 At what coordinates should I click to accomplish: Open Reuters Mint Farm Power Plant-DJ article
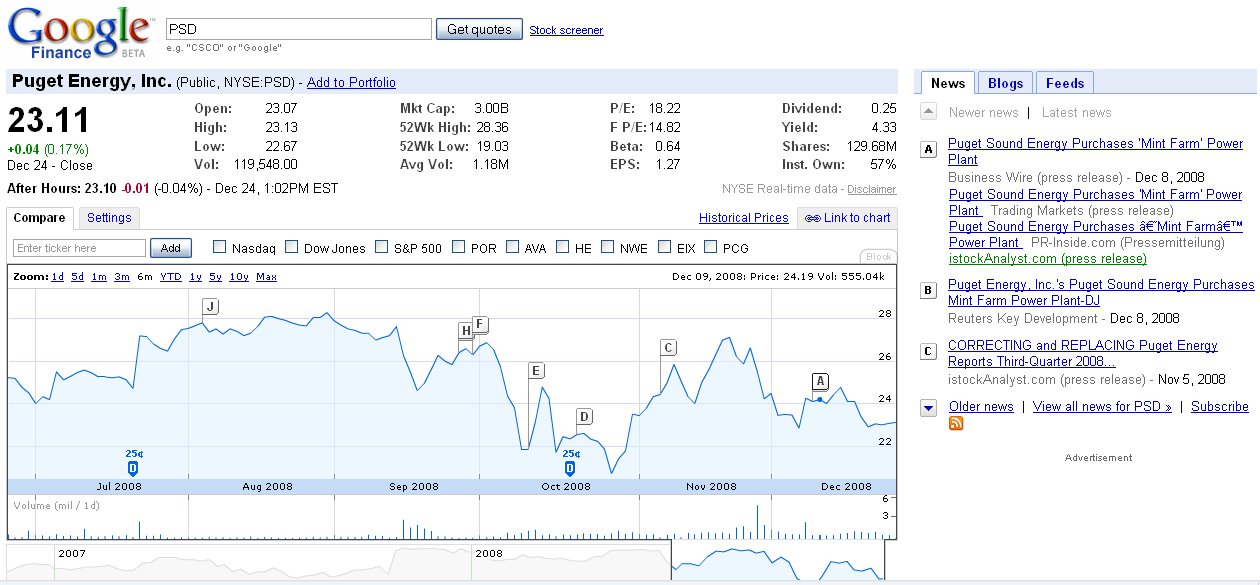(x=1101, y=293)
